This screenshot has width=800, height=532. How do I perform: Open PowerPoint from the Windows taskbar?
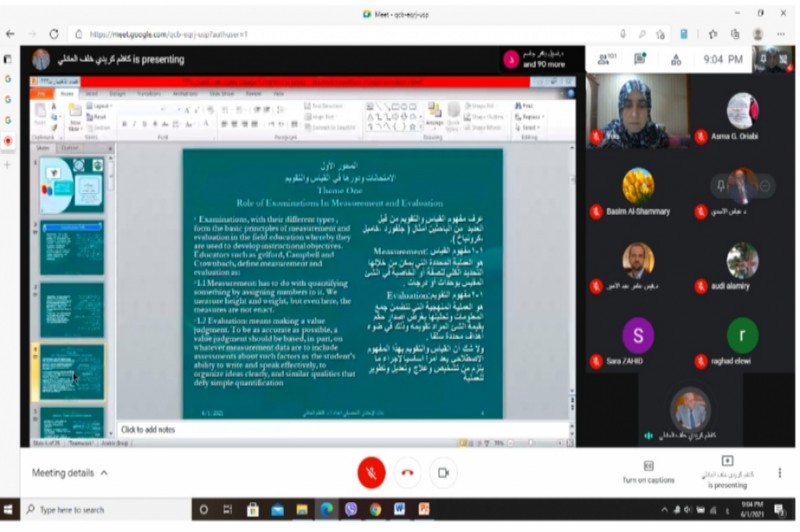(423, 509)
